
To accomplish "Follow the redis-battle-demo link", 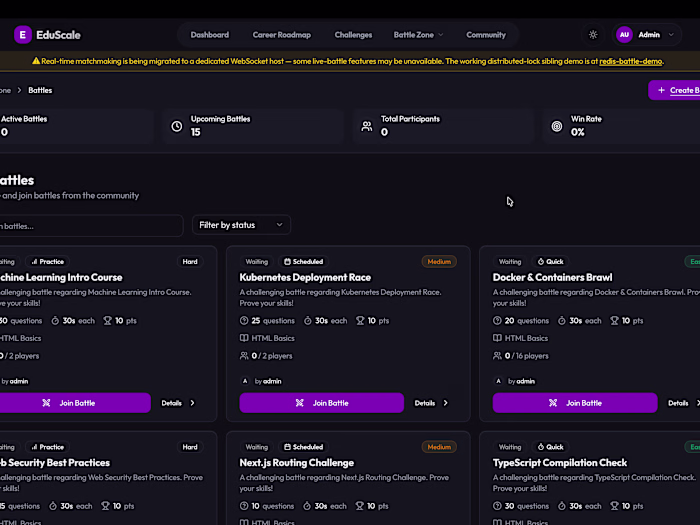I will click(x=630, y=61).
